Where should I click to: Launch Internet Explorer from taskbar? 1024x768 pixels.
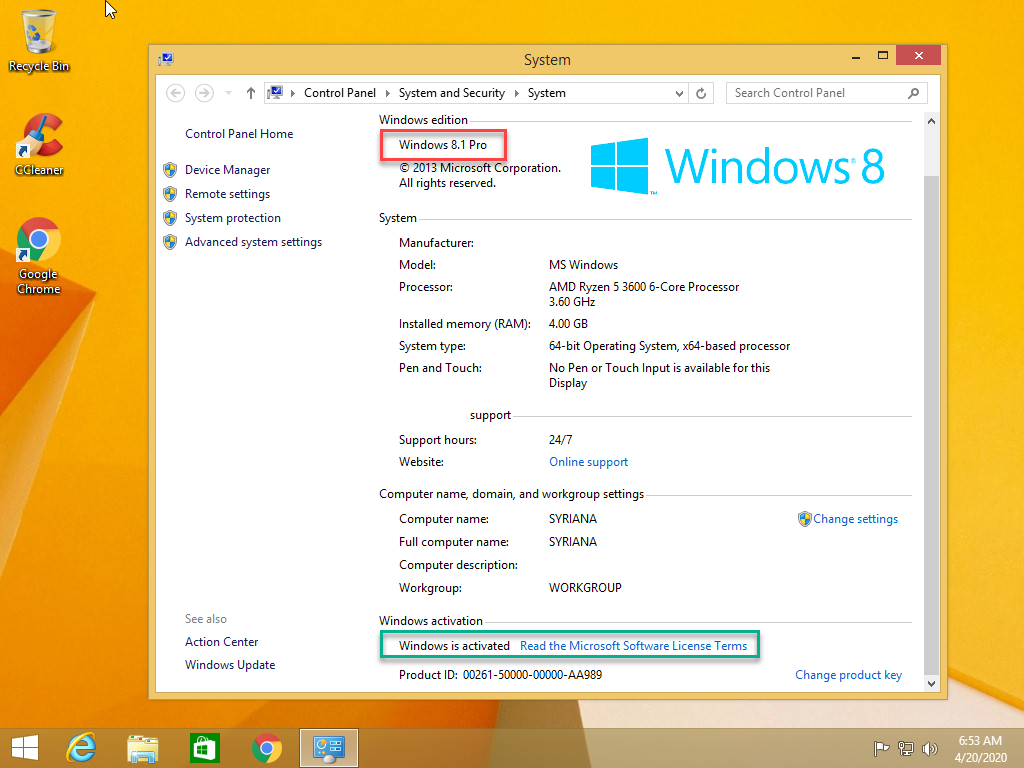coord(82,748)
